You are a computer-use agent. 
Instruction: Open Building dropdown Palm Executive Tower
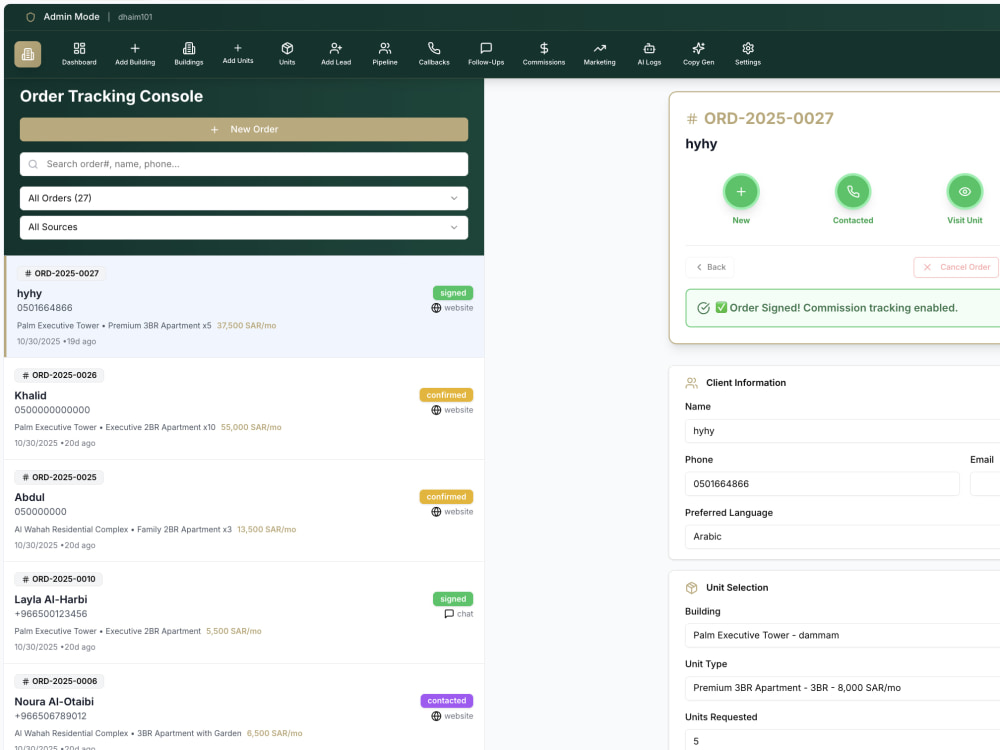[842, 635]
